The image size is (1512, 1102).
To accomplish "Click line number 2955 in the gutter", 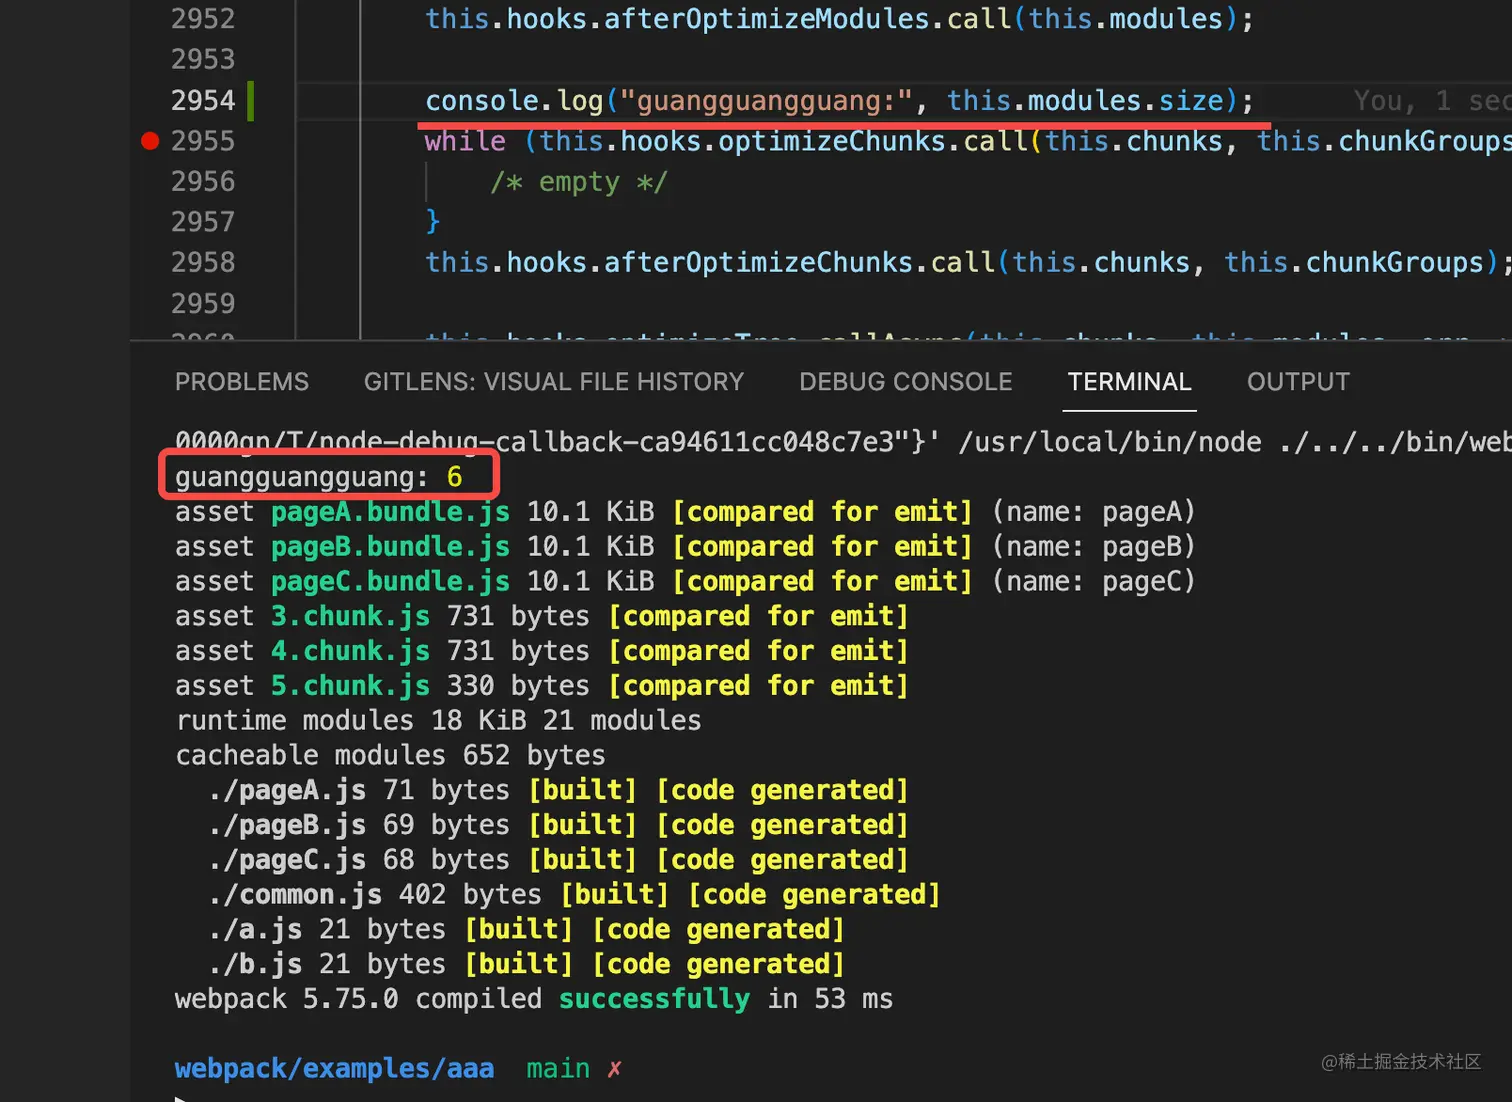I will 204,141.
